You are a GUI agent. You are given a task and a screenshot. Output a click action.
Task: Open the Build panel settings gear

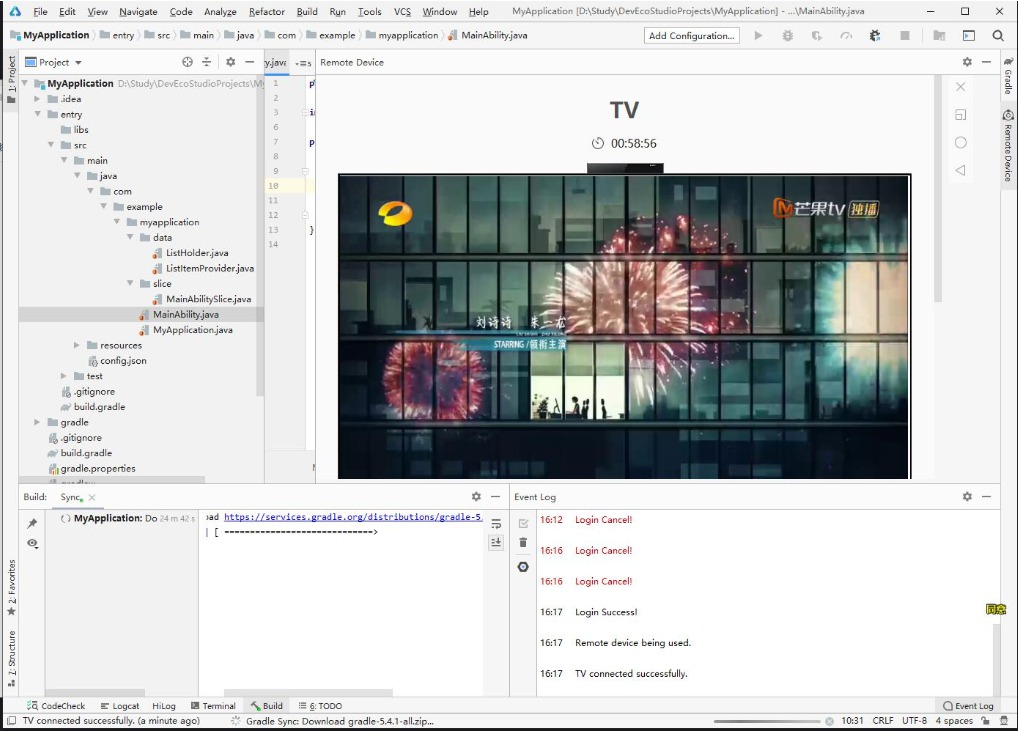476,497
